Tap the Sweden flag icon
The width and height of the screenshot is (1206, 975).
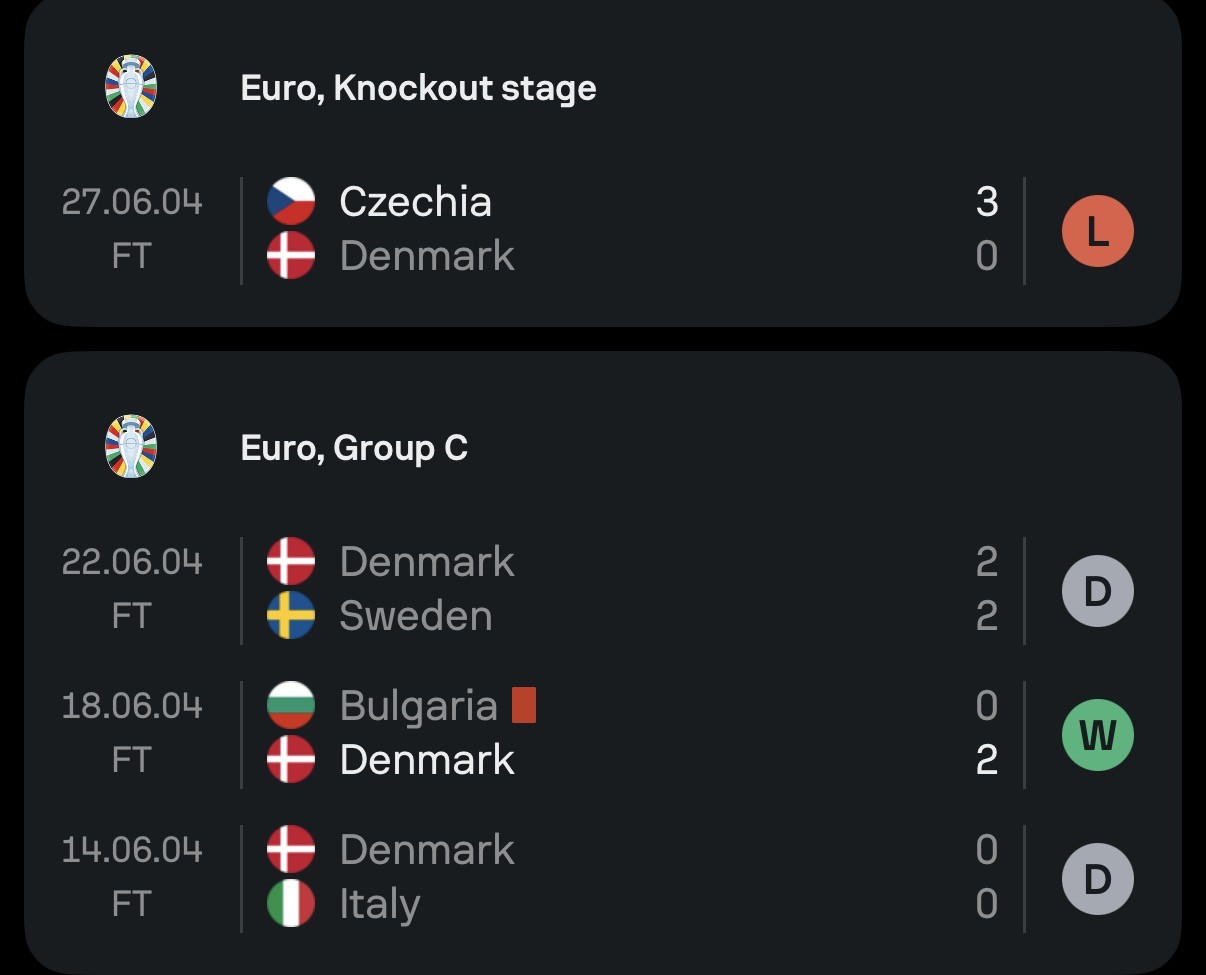[291, 616]
